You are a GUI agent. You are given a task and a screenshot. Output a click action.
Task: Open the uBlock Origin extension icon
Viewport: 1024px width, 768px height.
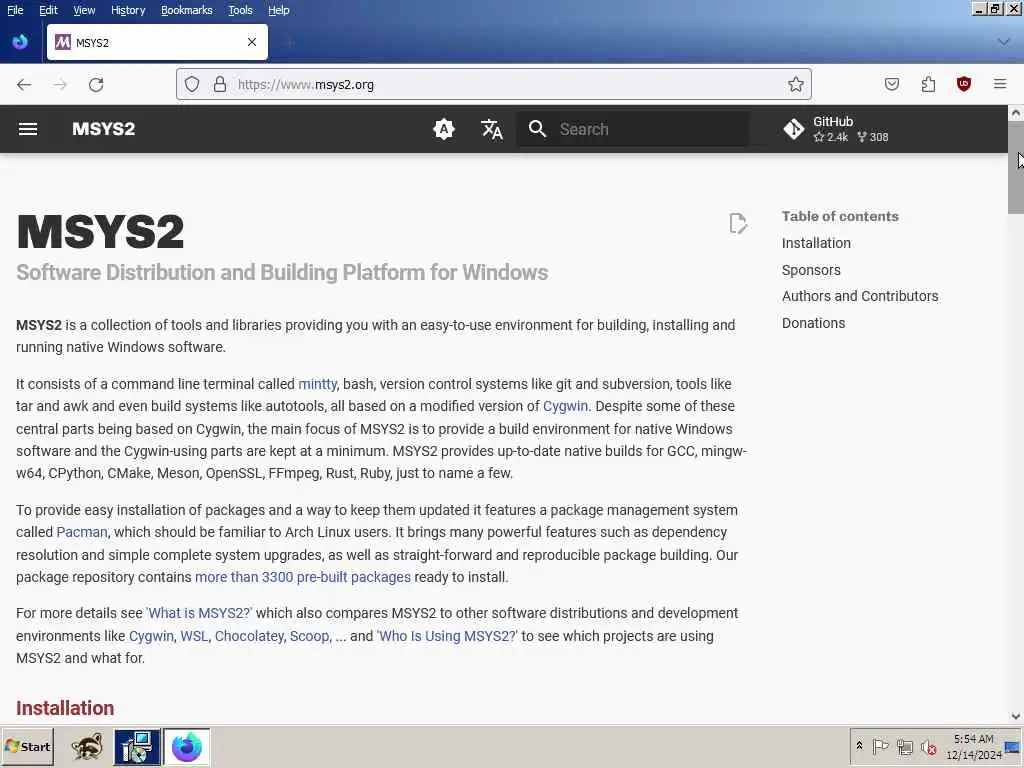pyautogui.click(x=964, y=84)
